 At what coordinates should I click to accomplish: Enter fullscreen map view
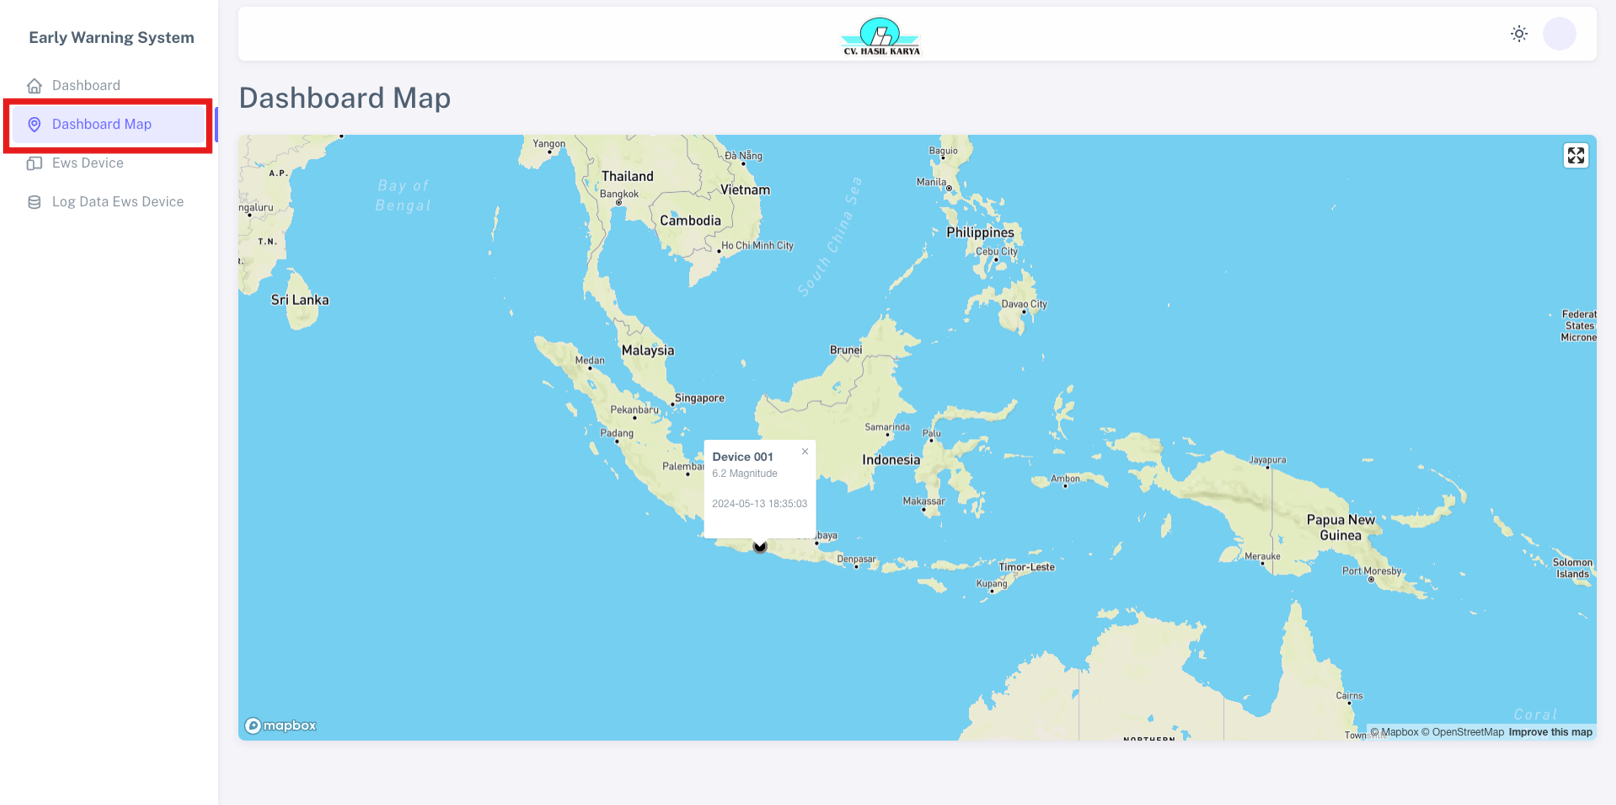tap(1576, 156)
